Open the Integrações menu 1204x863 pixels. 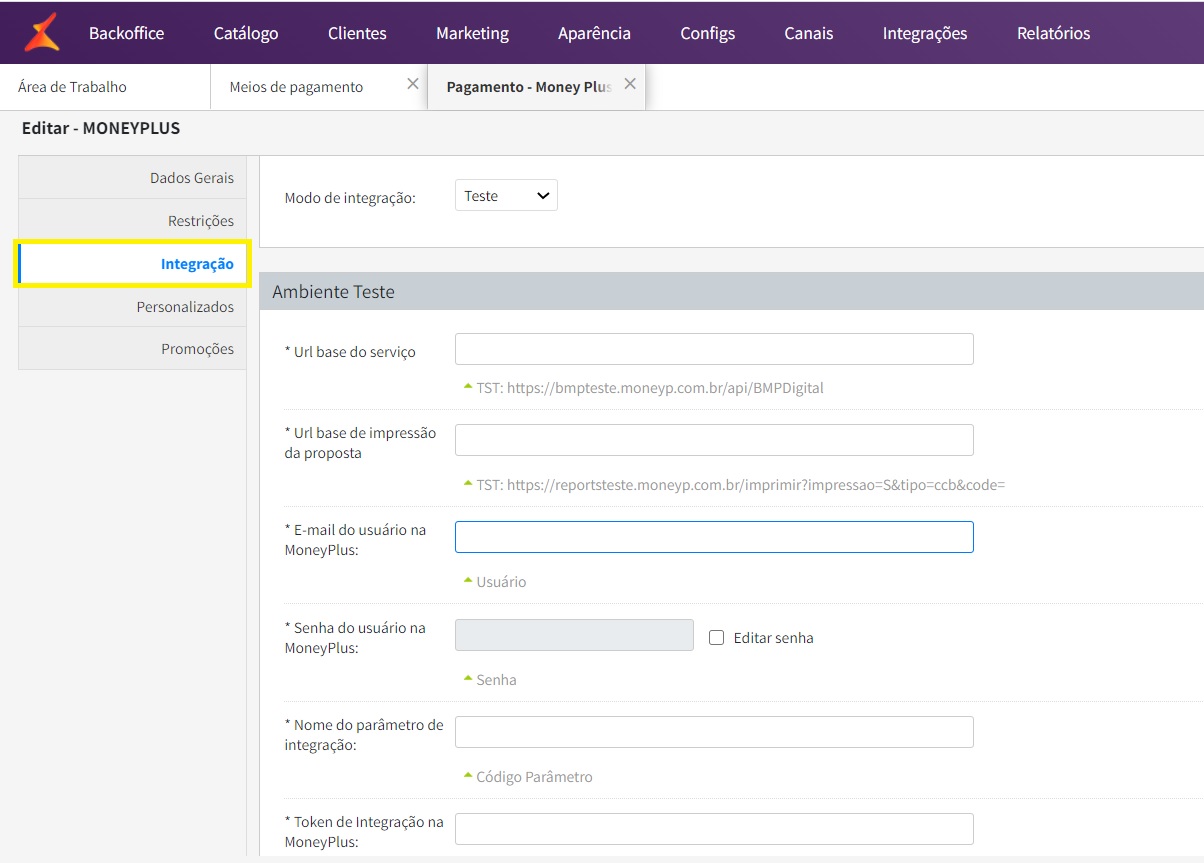pyautogui.click(x=925, y=33)
